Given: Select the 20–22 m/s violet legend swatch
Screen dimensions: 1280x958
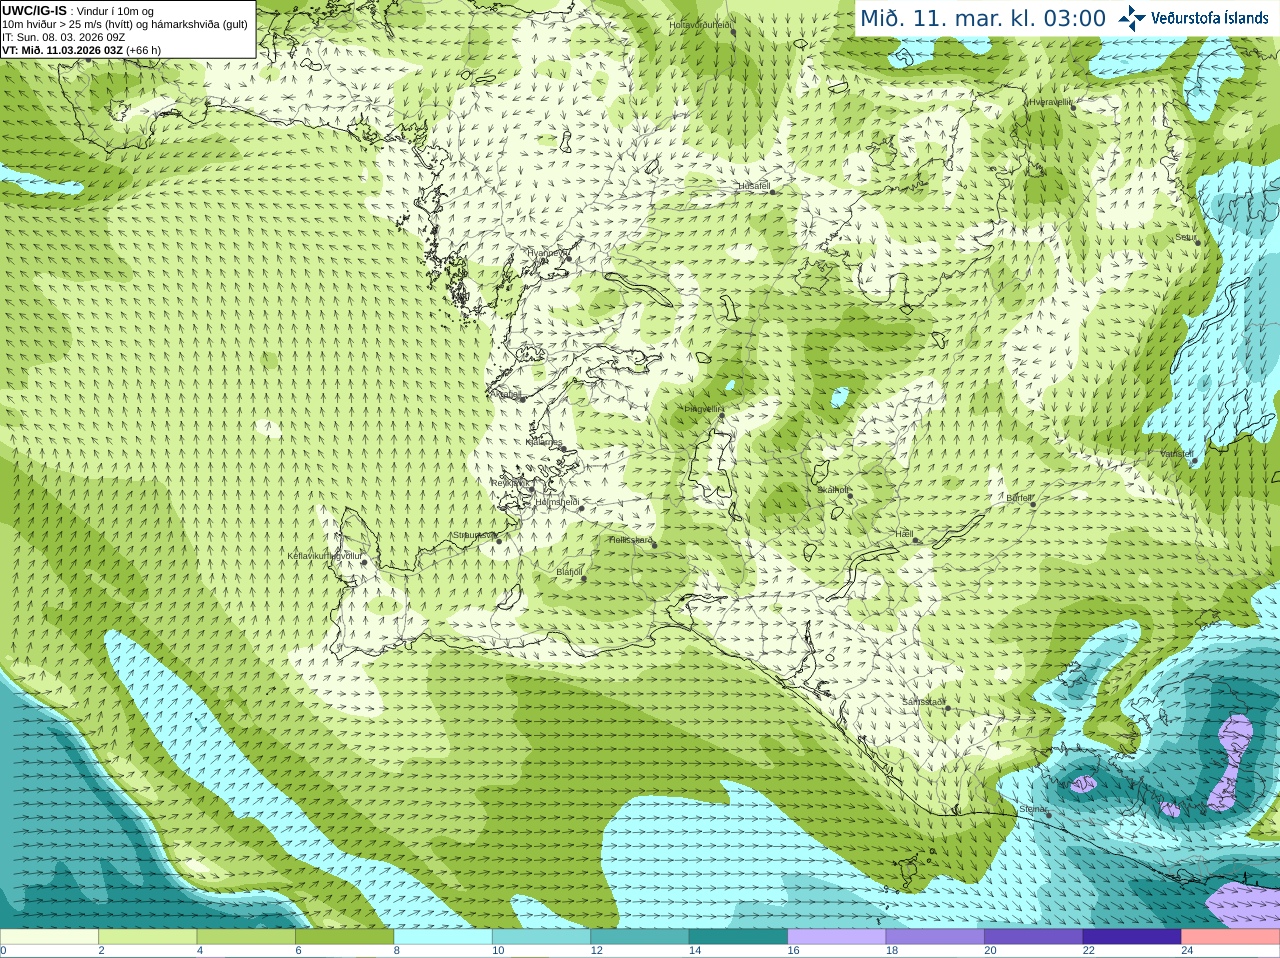Looking at the screenshot, I should click(x=1034, y=937).
